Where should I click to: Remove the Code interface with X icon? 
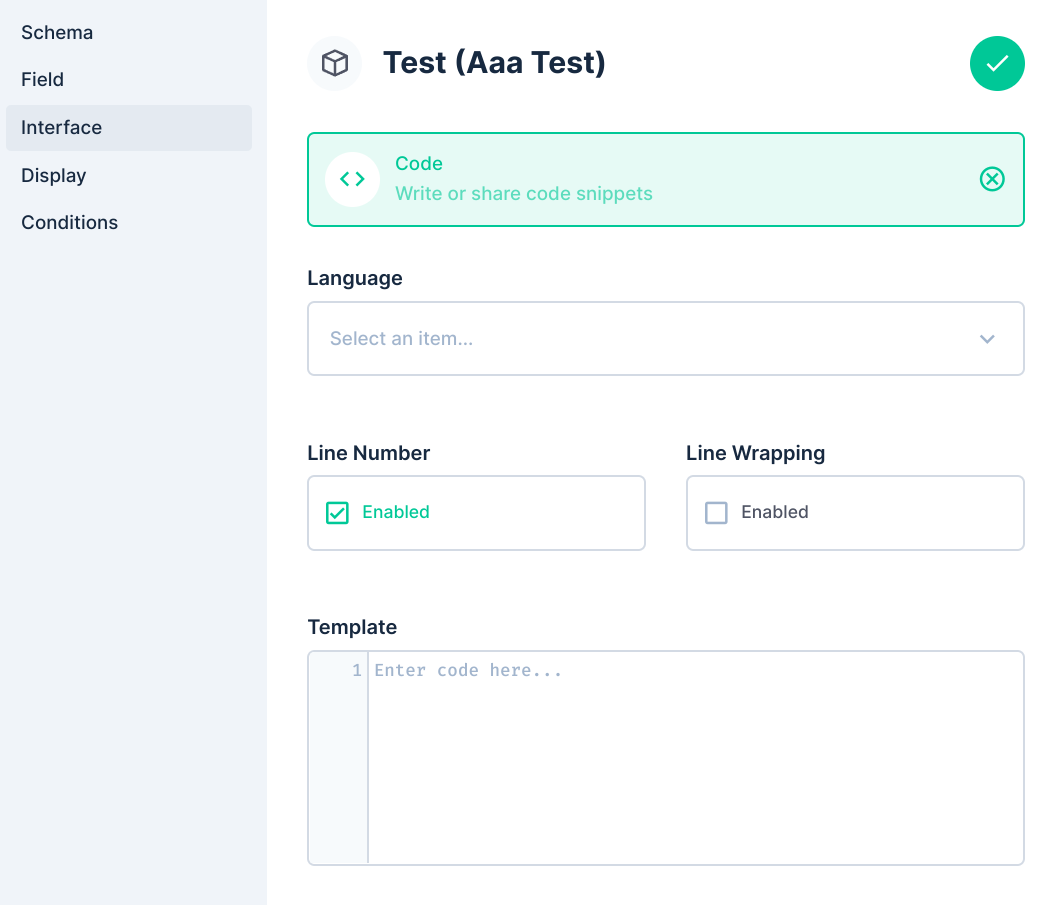tap(992, 179)
